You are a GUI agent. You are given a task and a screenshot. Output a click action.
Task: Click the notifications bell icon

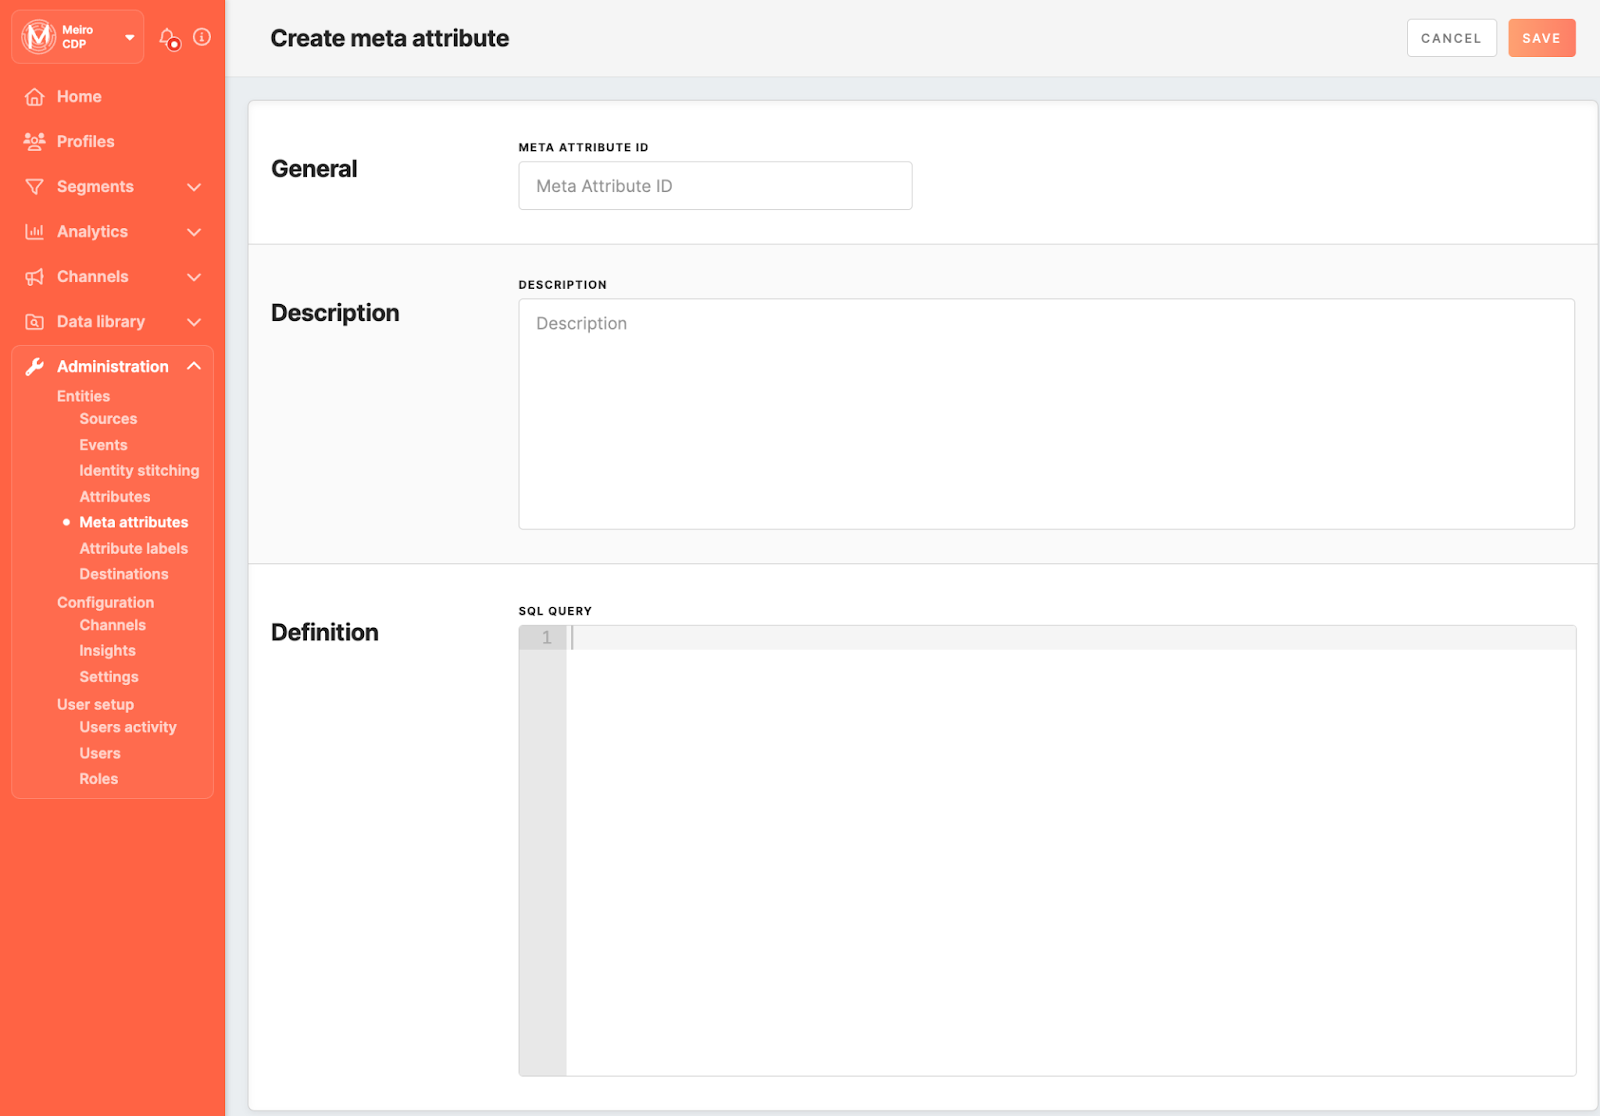click(168, 38)
